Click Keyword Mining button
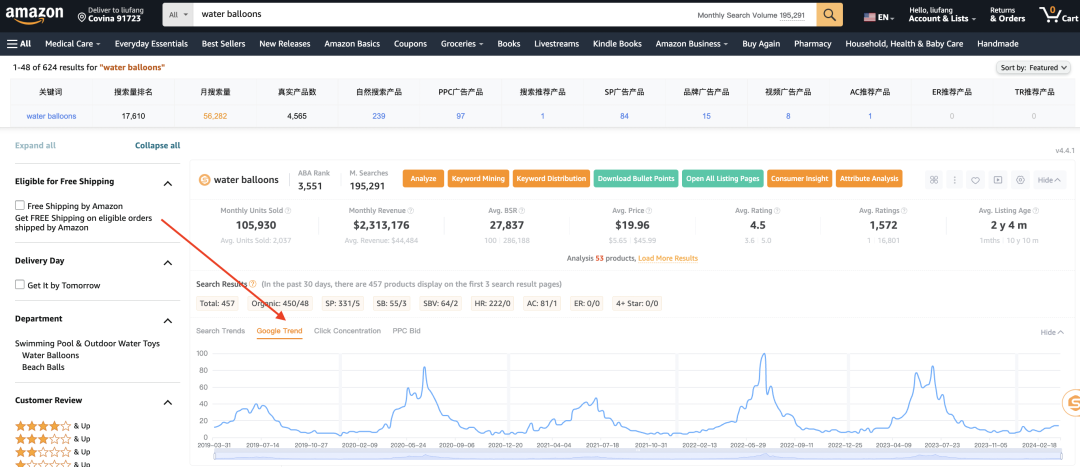Viewport: 1080px width, 467px height. [479, 178]
